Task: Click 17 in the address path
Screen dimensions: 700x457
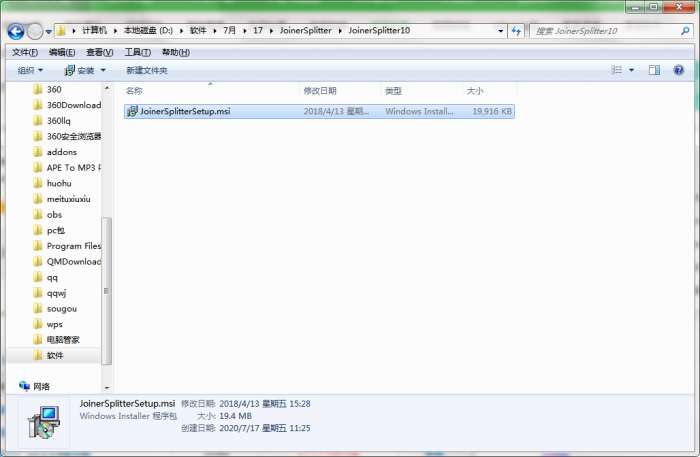Action: (x=258, y=30)
